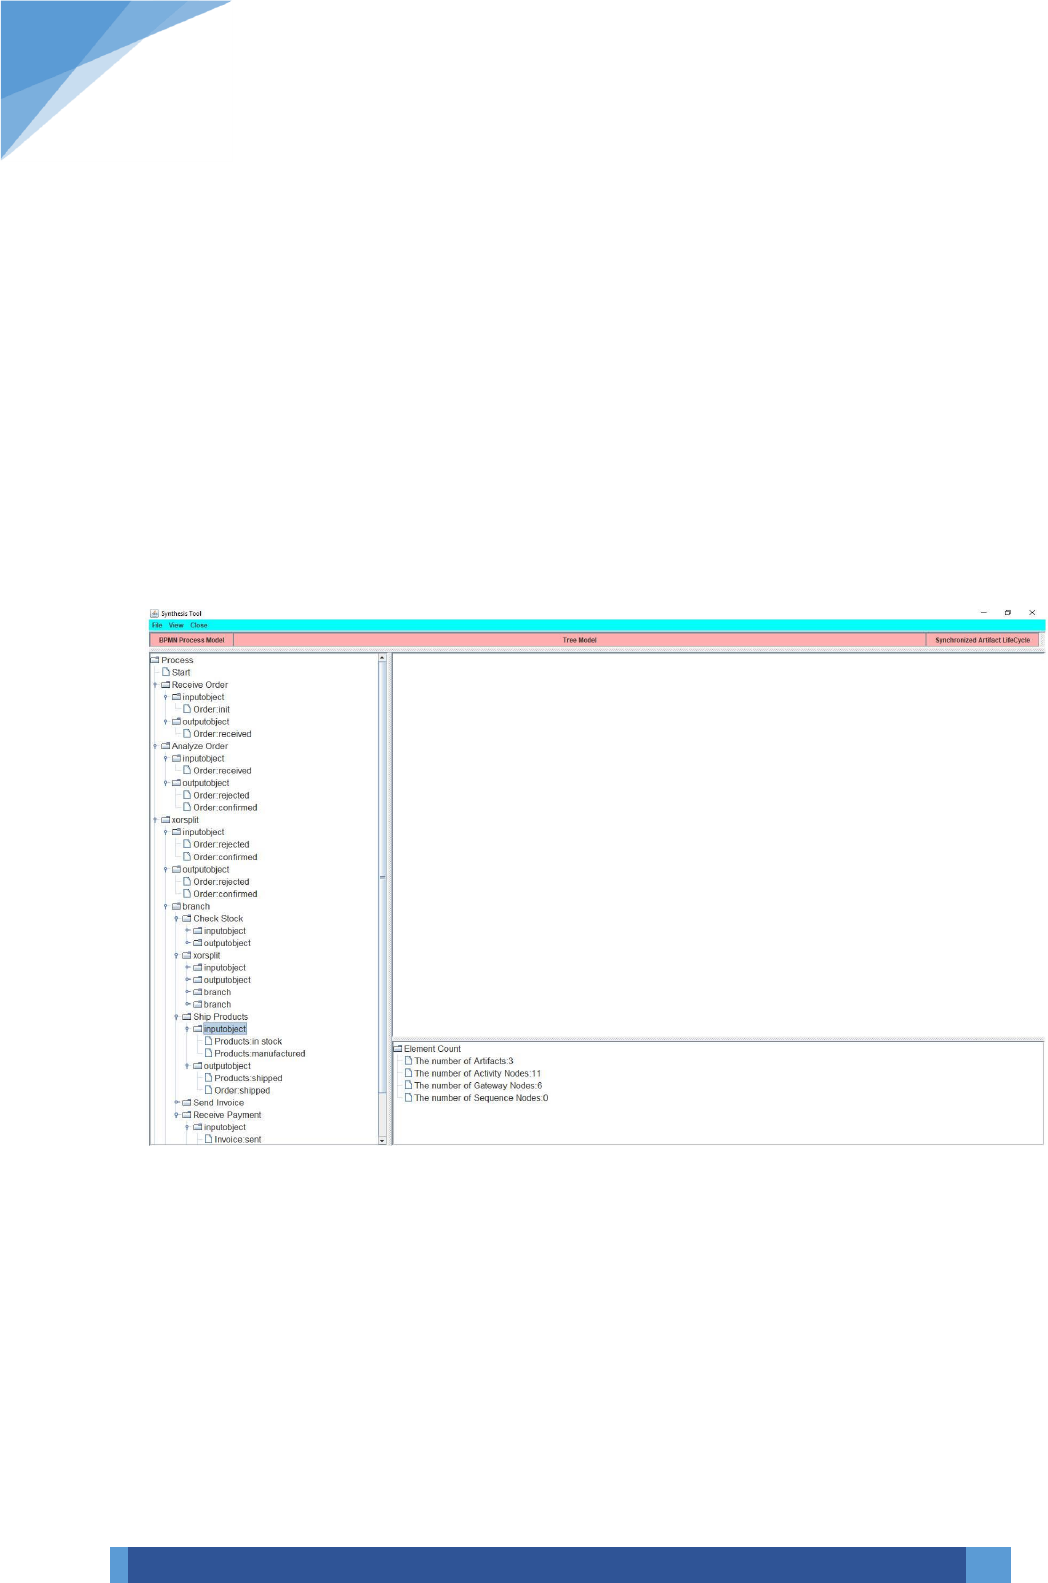Expand the Send Invoice tree node

(x=176, y=1102)
